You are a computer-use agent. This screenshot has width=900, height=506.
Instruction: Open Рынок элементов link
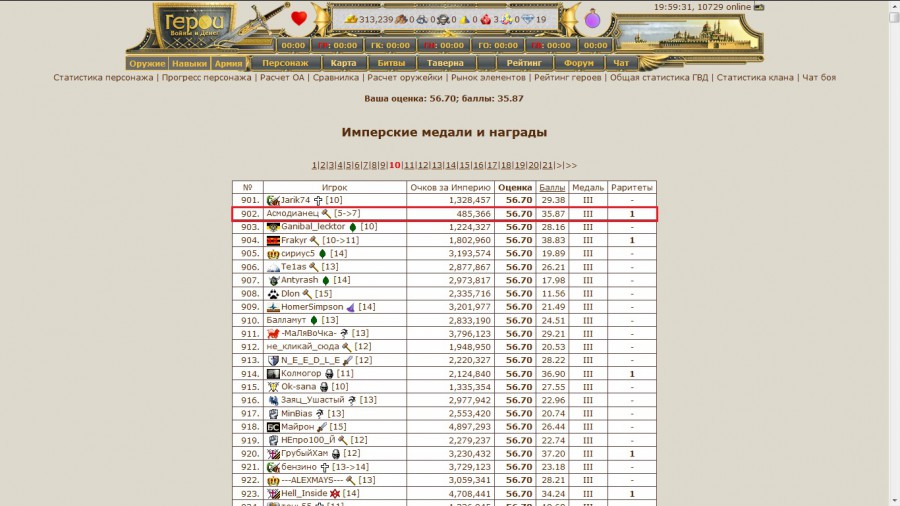pos(488,77)
